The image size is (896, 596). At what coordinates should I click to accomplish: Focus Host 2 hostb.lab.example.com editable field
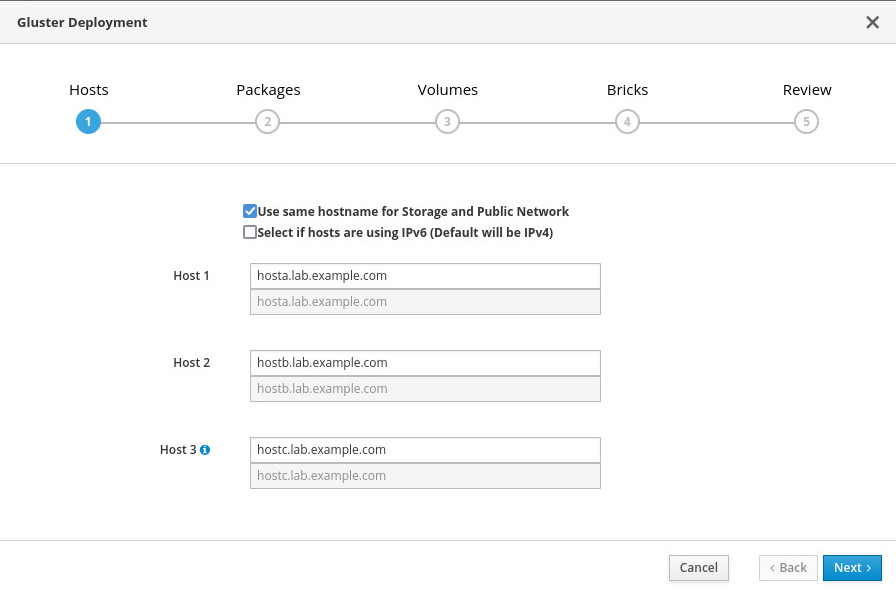[425, 363]
